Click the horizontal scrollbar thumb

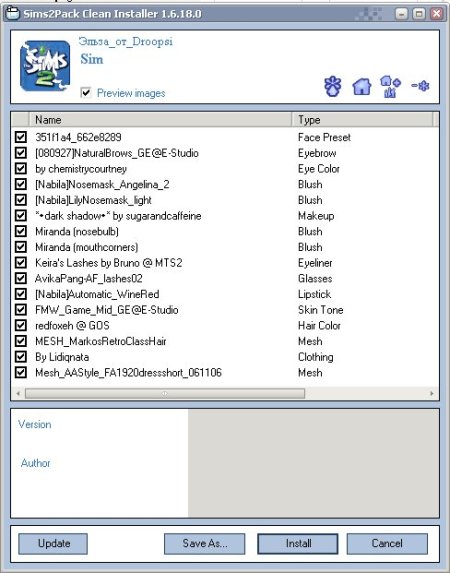165,394
